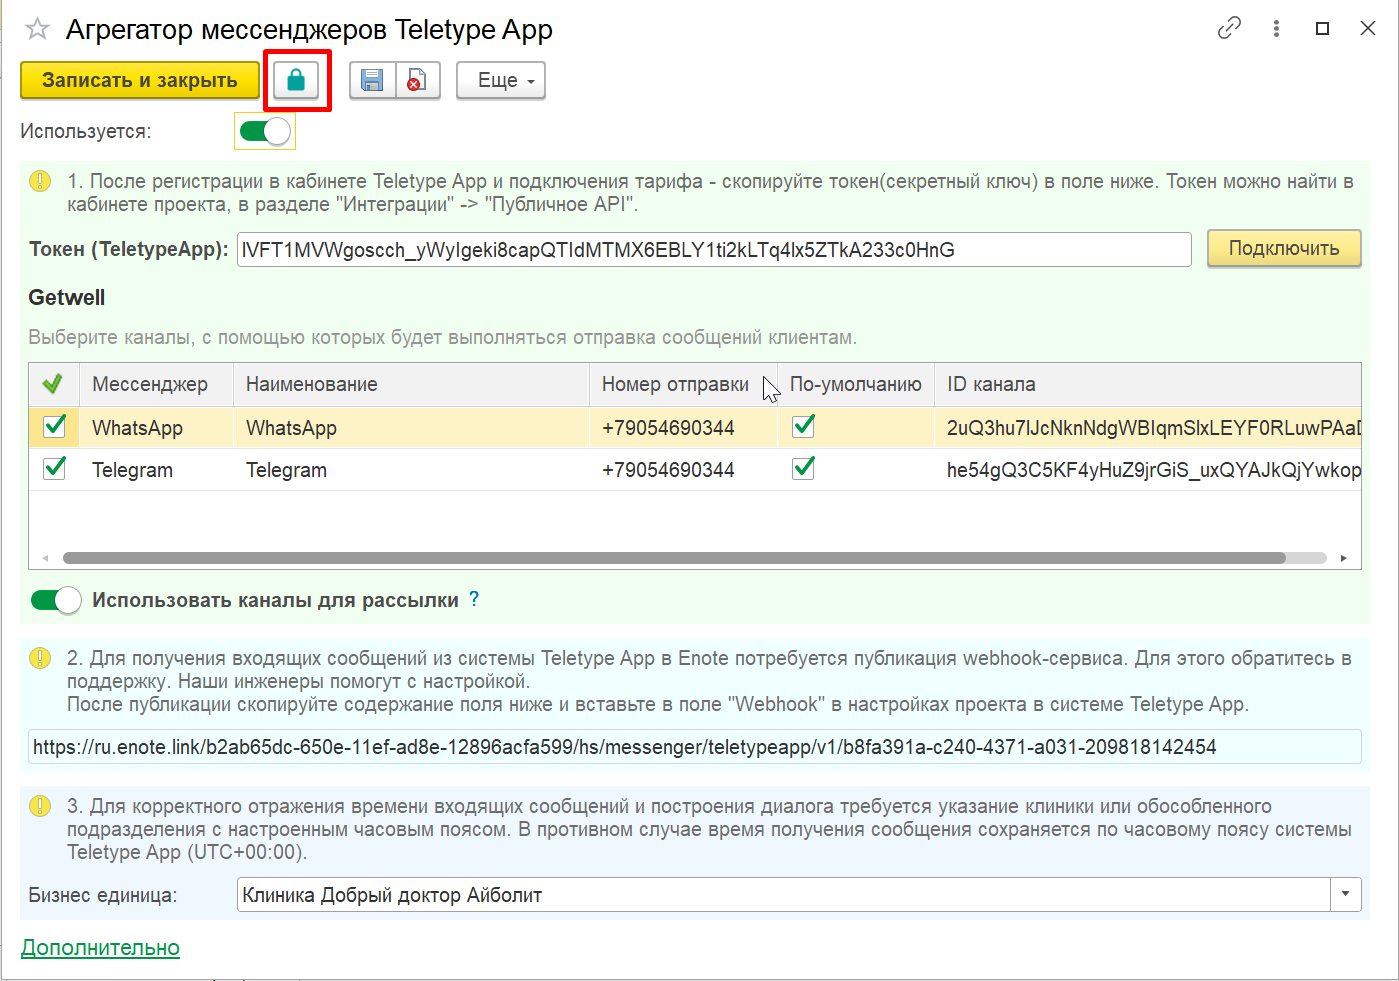Toggle the default checkbox for WhatsApp
The height and width of the screenshot is (981, 1399).
pyautogui.click(x=803, y=427)
